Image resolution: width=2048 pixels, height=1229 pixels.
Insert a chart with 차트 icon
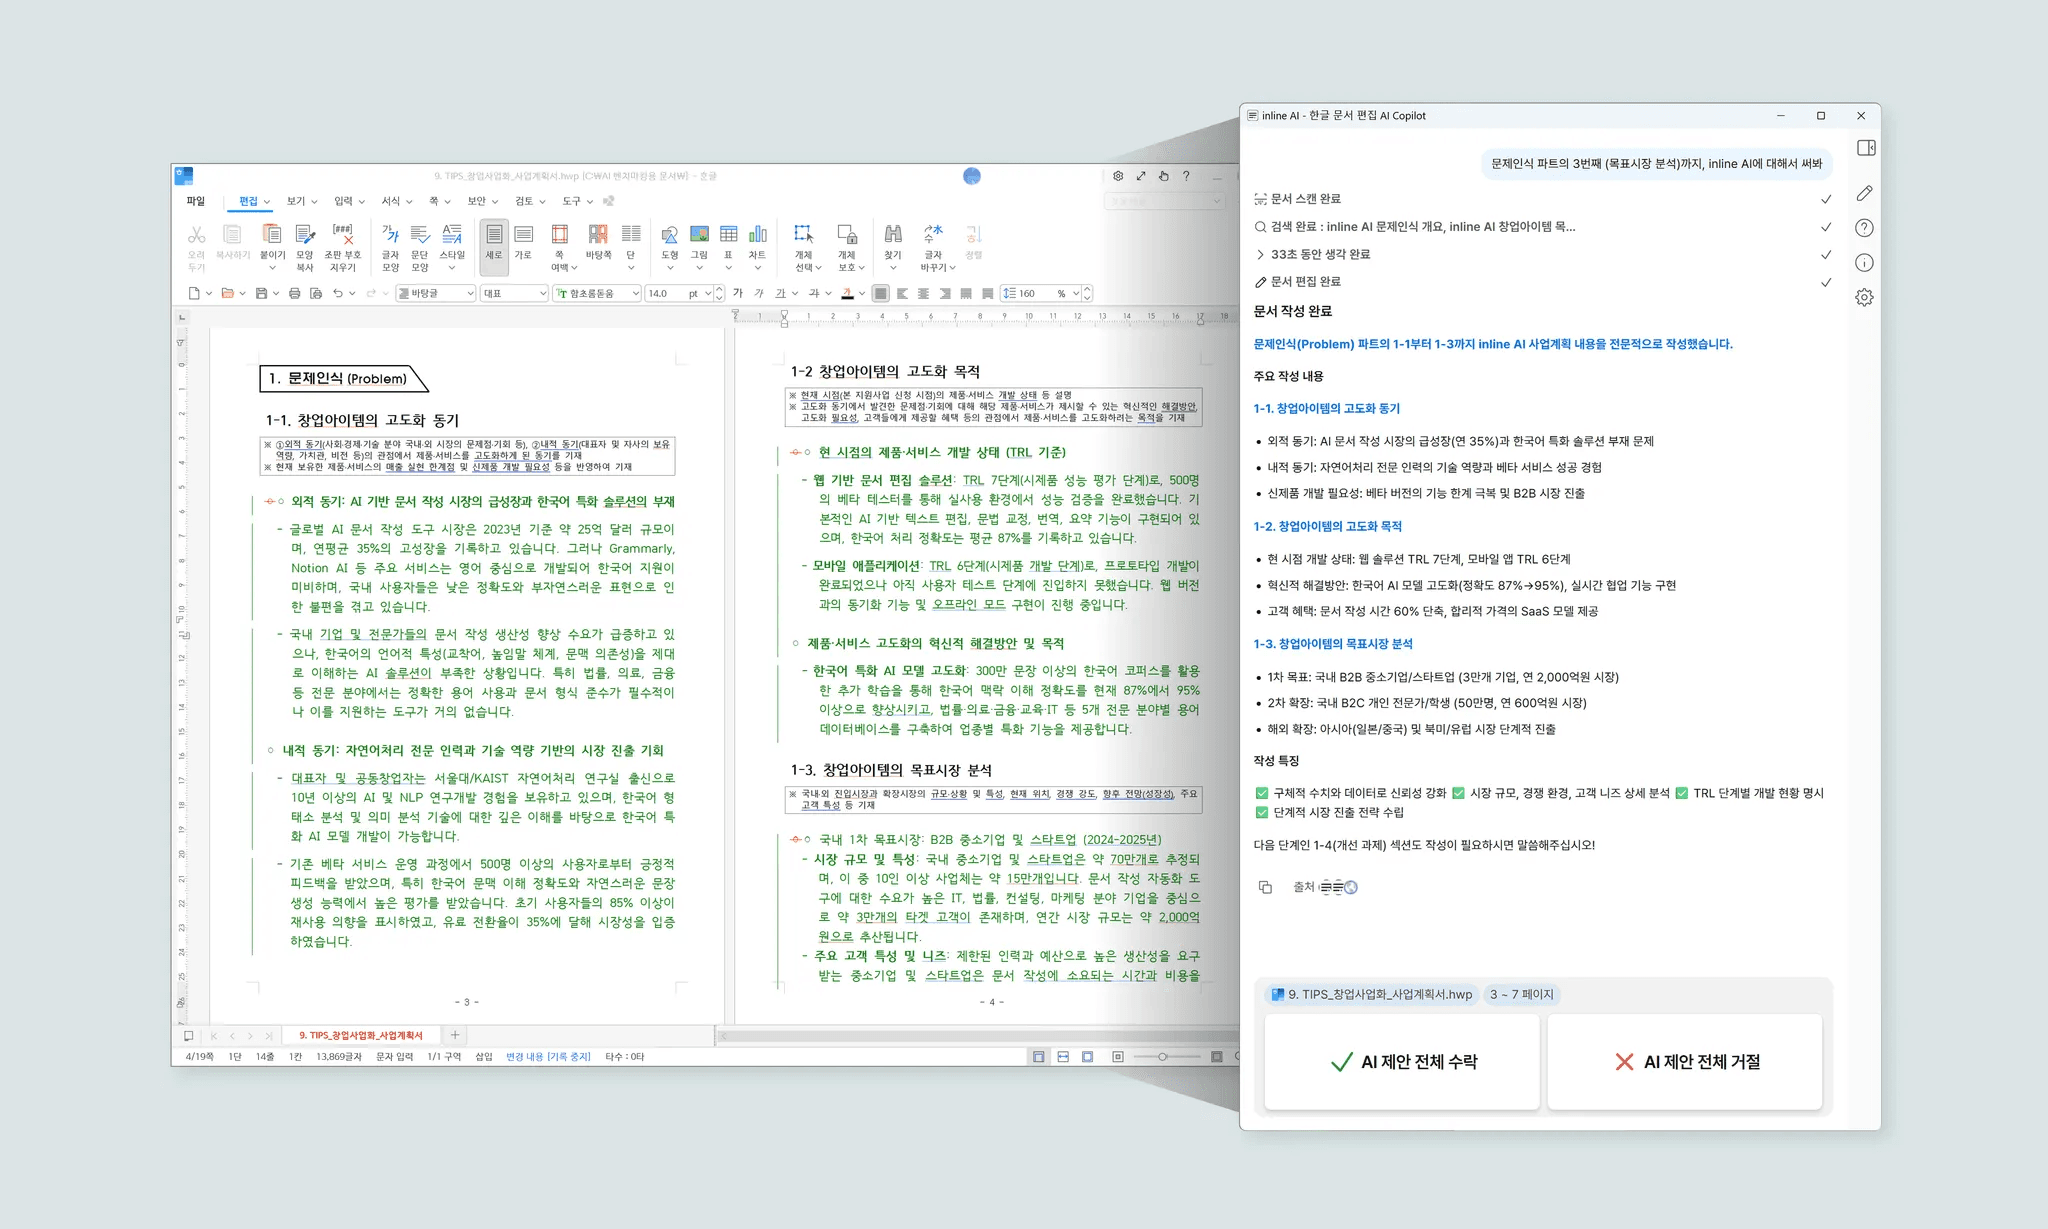point(758,235)
